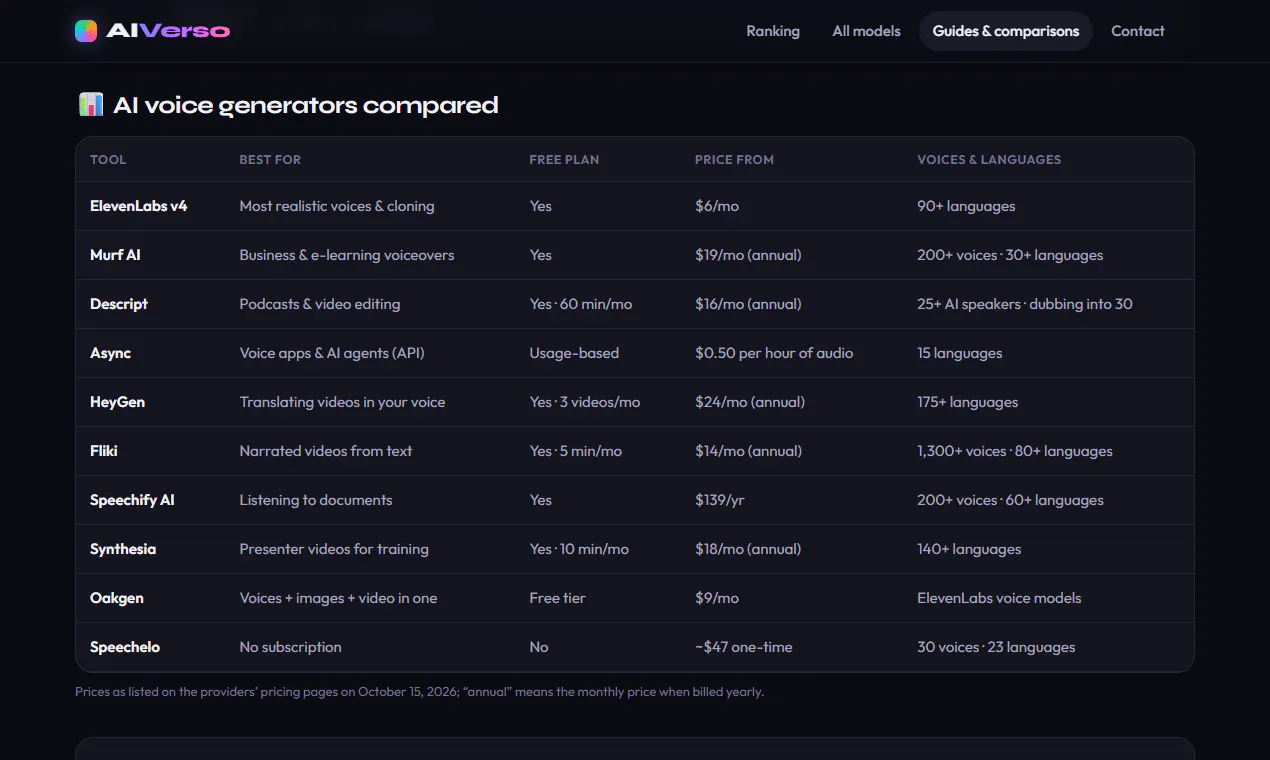
Task: Select the Synthesia tool name
Action: [123, 549]
